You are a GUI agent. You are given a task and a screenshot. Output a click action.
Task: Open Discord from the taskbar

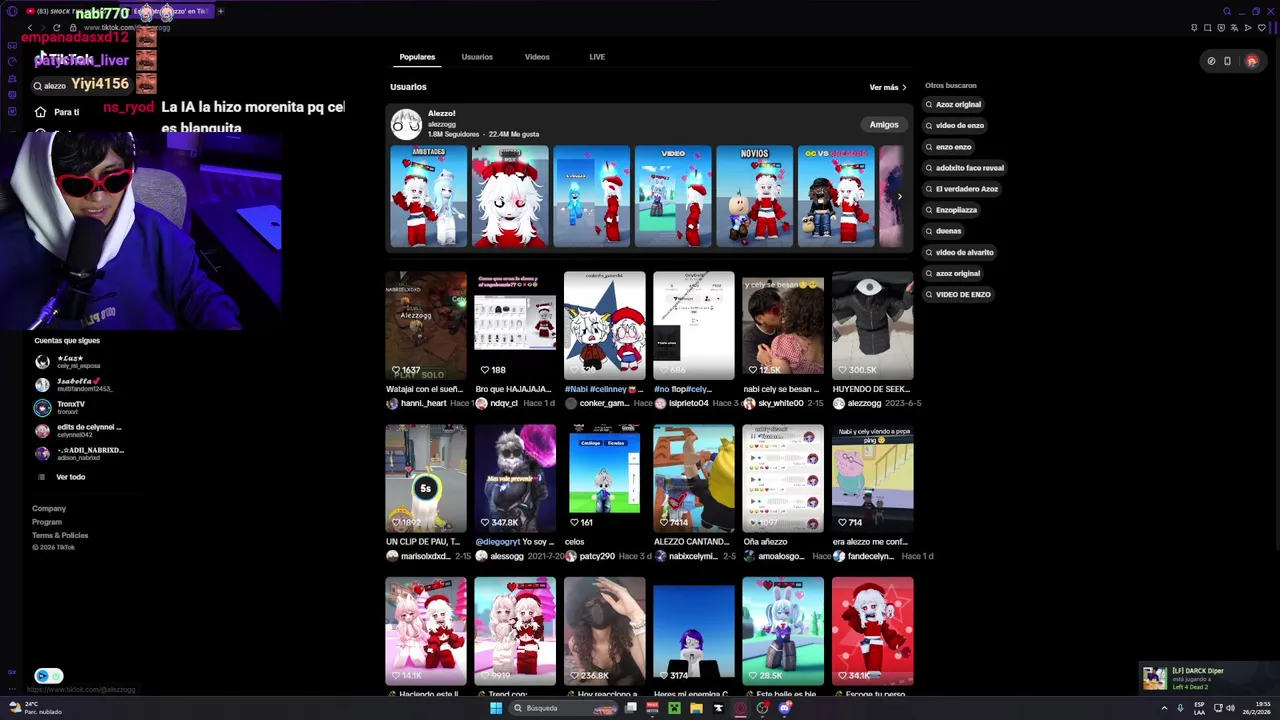[785, 708]
